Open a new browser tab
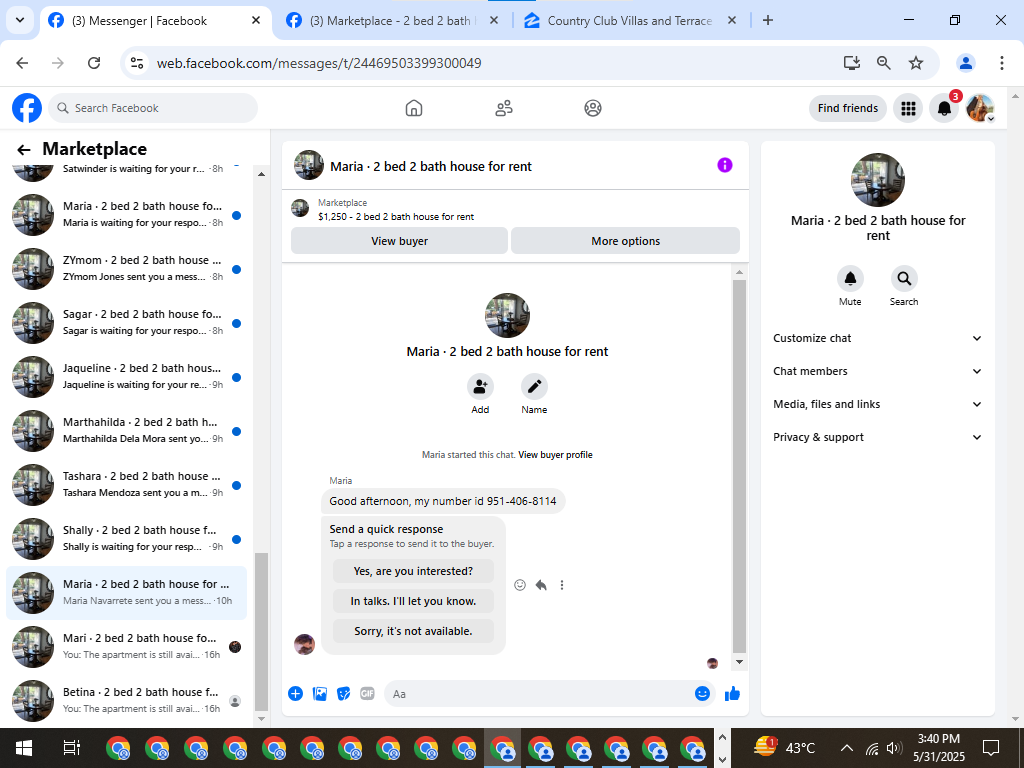This screenshot has height=768, width=1024. click(x=768, y=20)
